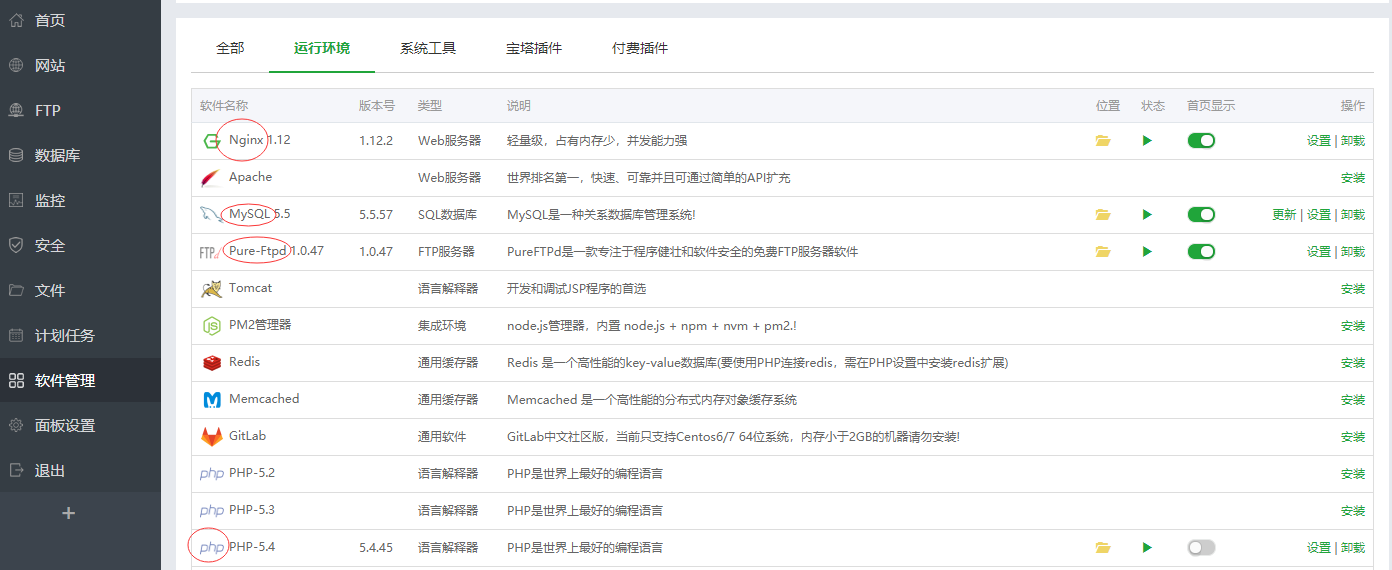Viewport: 1392px width, 570px height.
Task: Switch to the 付费插件 tab
Action: [640, 48]
